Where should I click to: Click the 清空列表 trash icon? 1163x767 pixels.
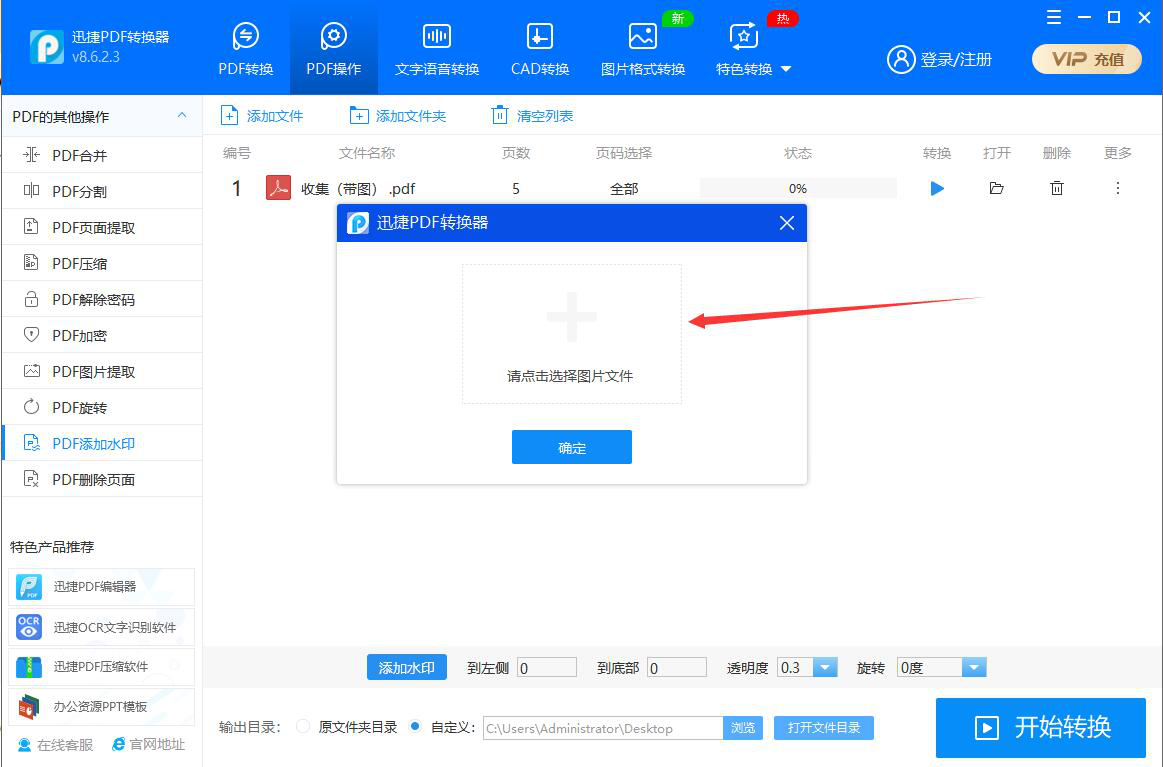[x=500, y=116]
